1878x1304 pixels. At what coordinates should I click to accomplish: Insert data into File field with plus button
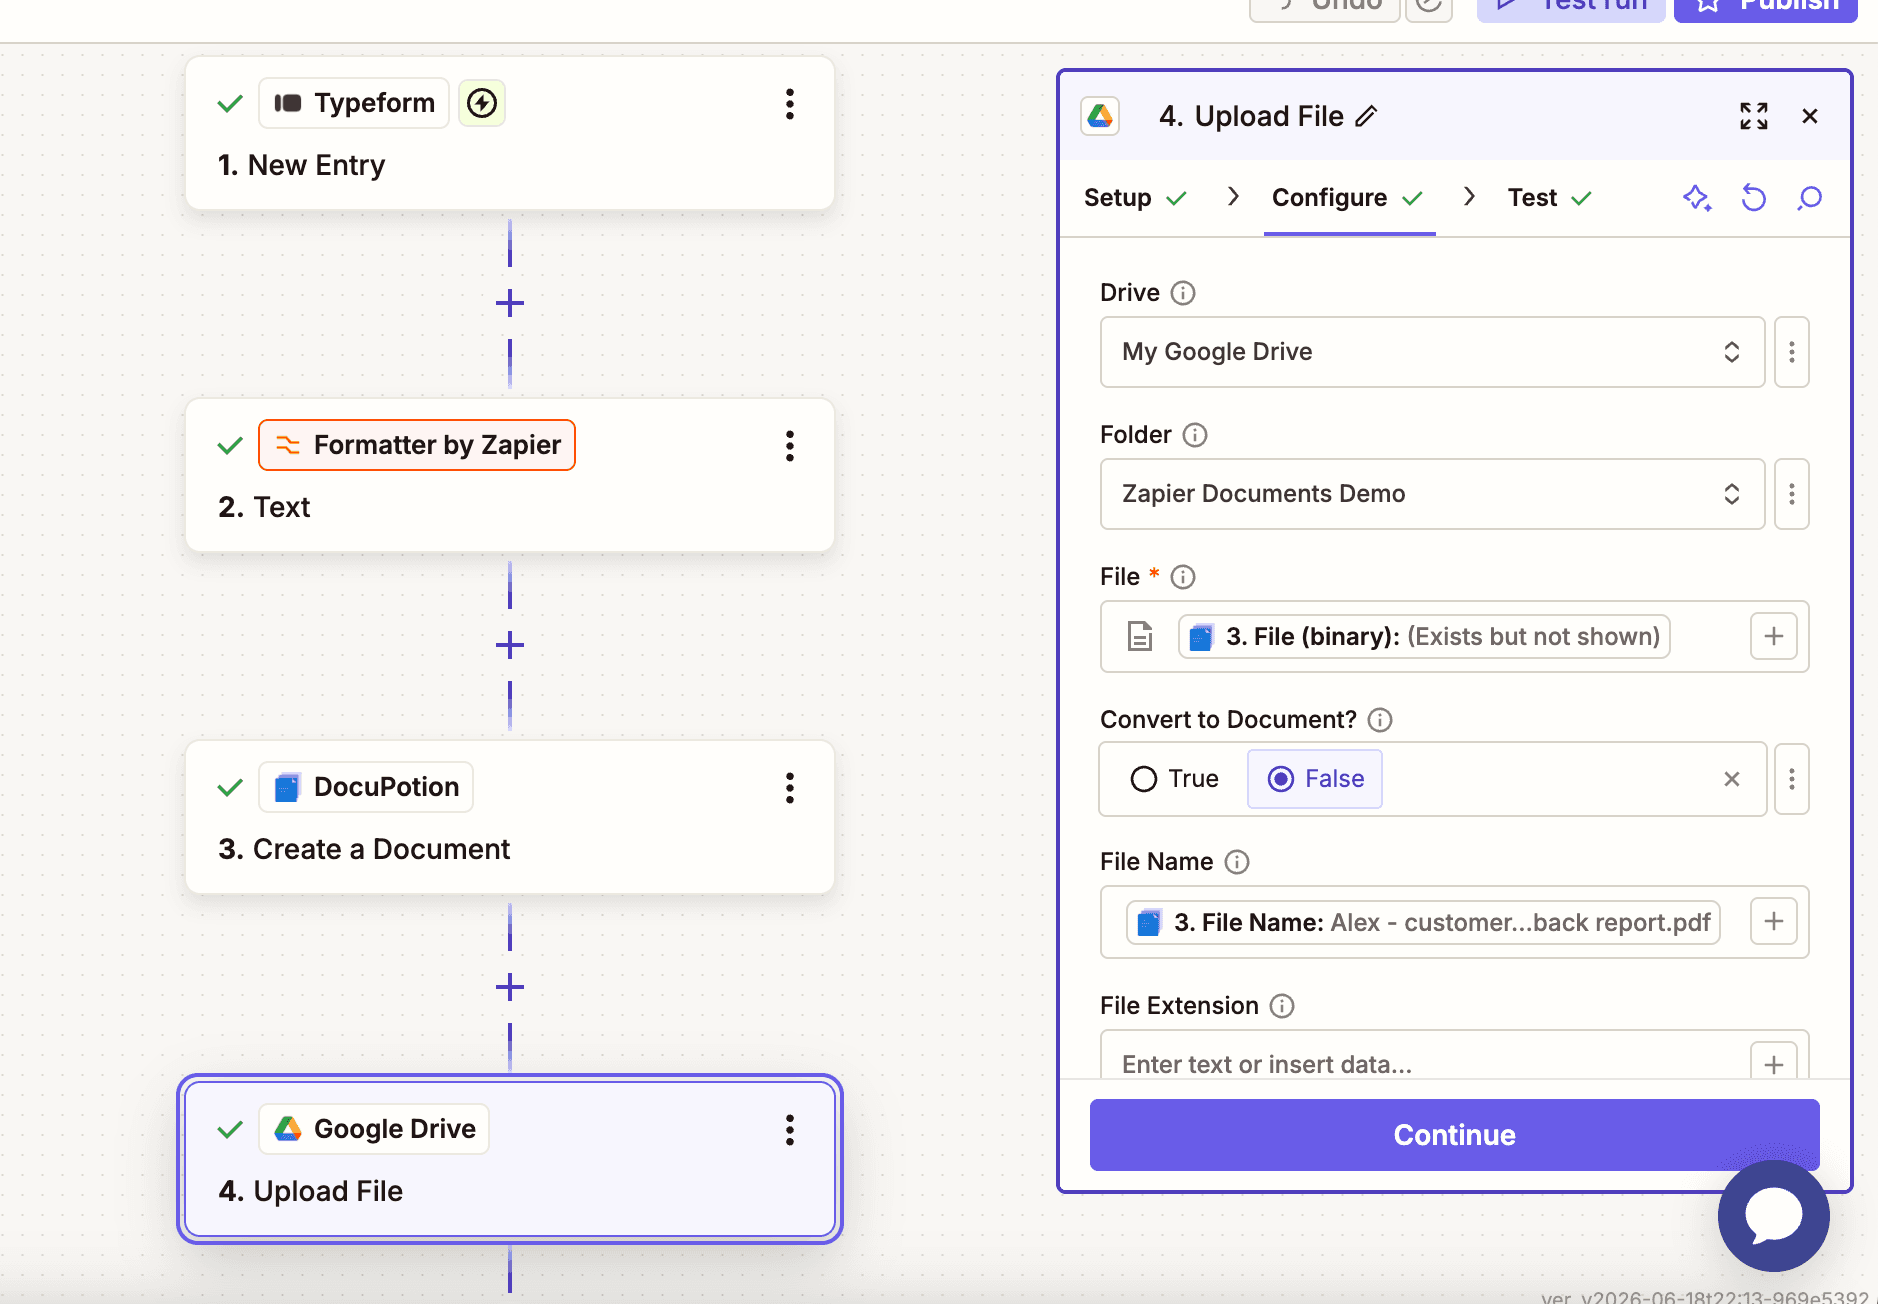pos(1774,636)
